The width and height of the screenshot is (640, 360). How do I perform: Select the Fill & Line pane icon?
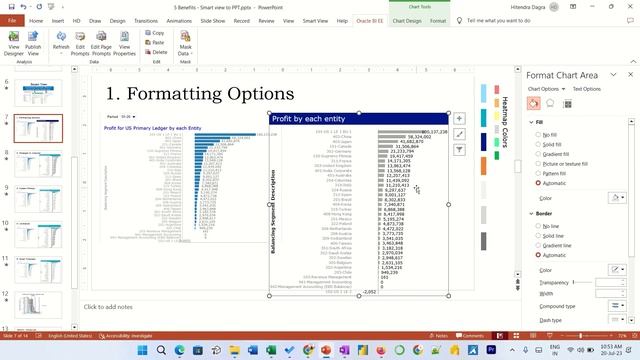533,104
